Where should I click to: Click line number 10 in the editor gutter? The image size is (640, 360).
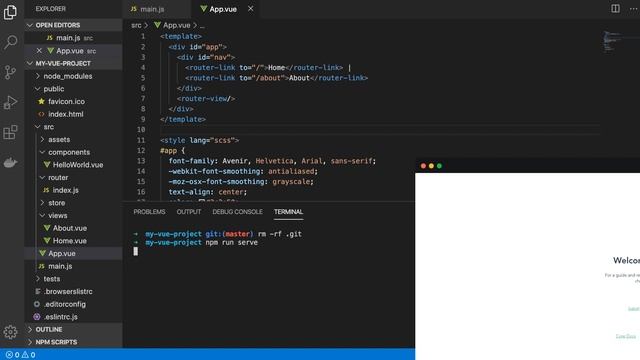click(141, 129)
